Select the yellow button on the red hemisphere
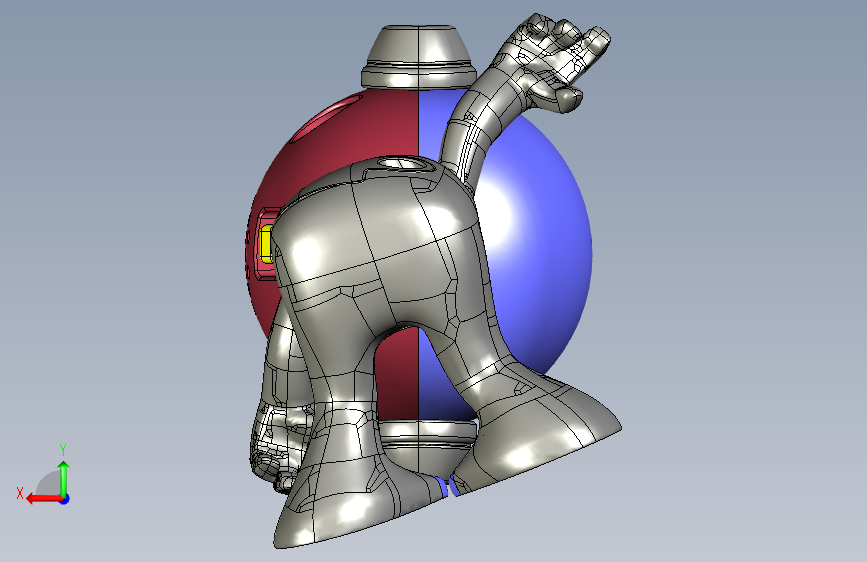 (x=267, y=244)
